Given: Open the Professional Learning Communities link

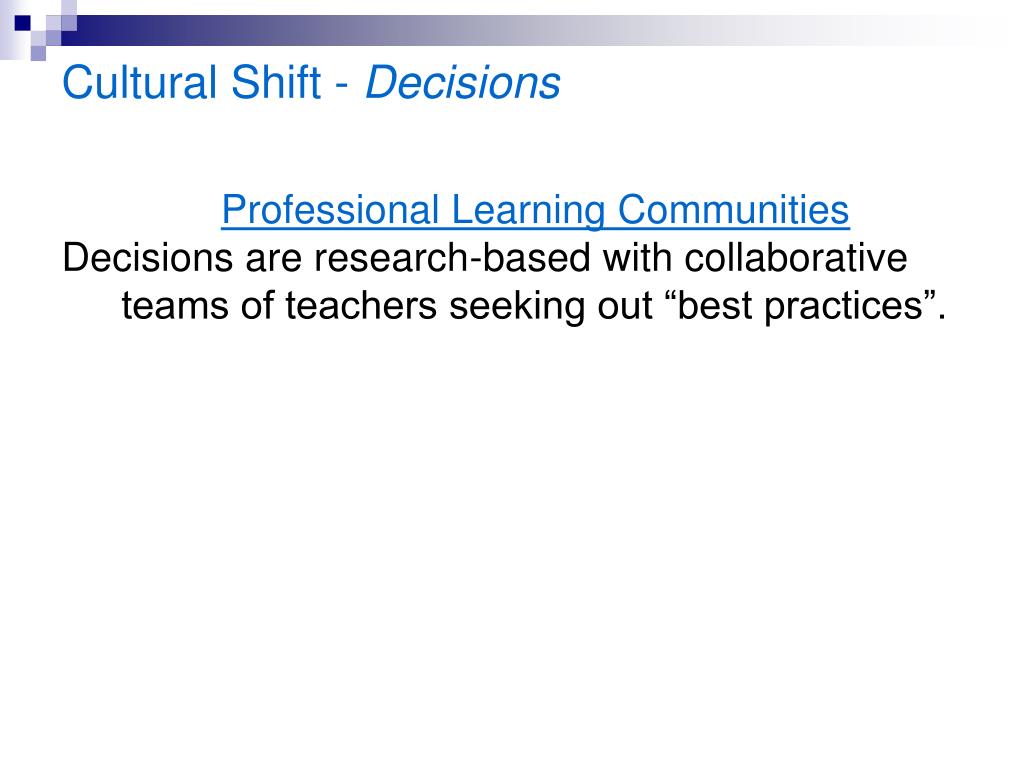Looking at the screenshot, I should [x=535, y=210].
